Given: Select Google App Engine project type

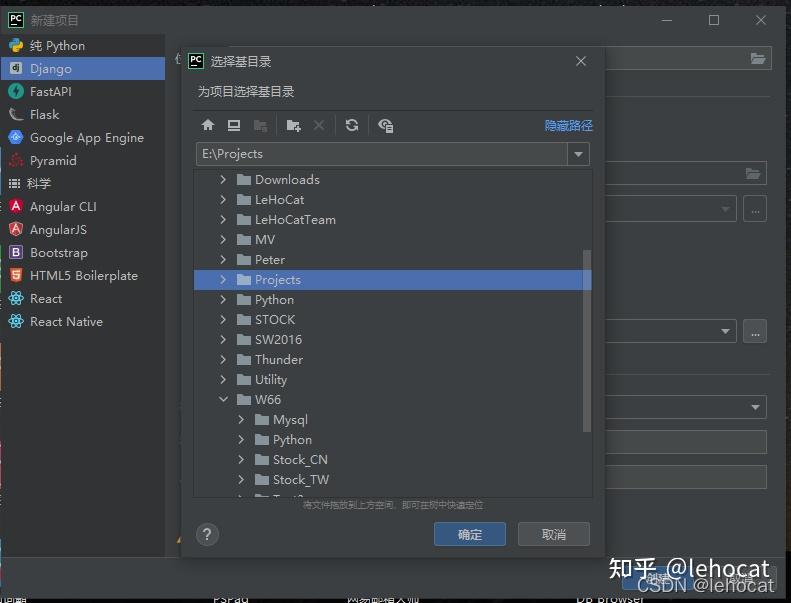Looking at the screenshot, I should [x=83, y=137].
